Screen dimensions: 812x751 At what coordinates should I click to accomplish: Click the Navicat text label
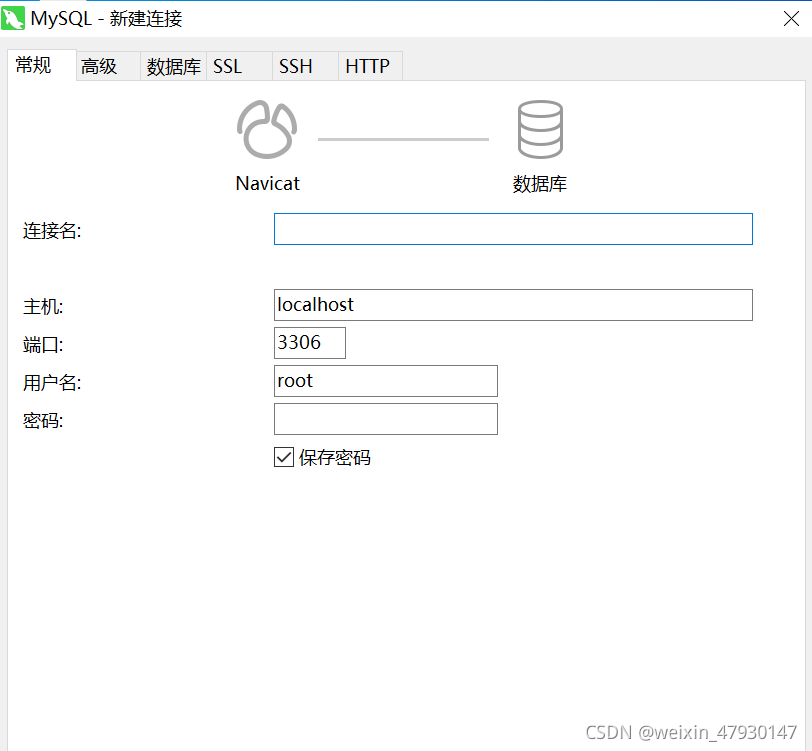pyautogui.click(x=268, y=183)
